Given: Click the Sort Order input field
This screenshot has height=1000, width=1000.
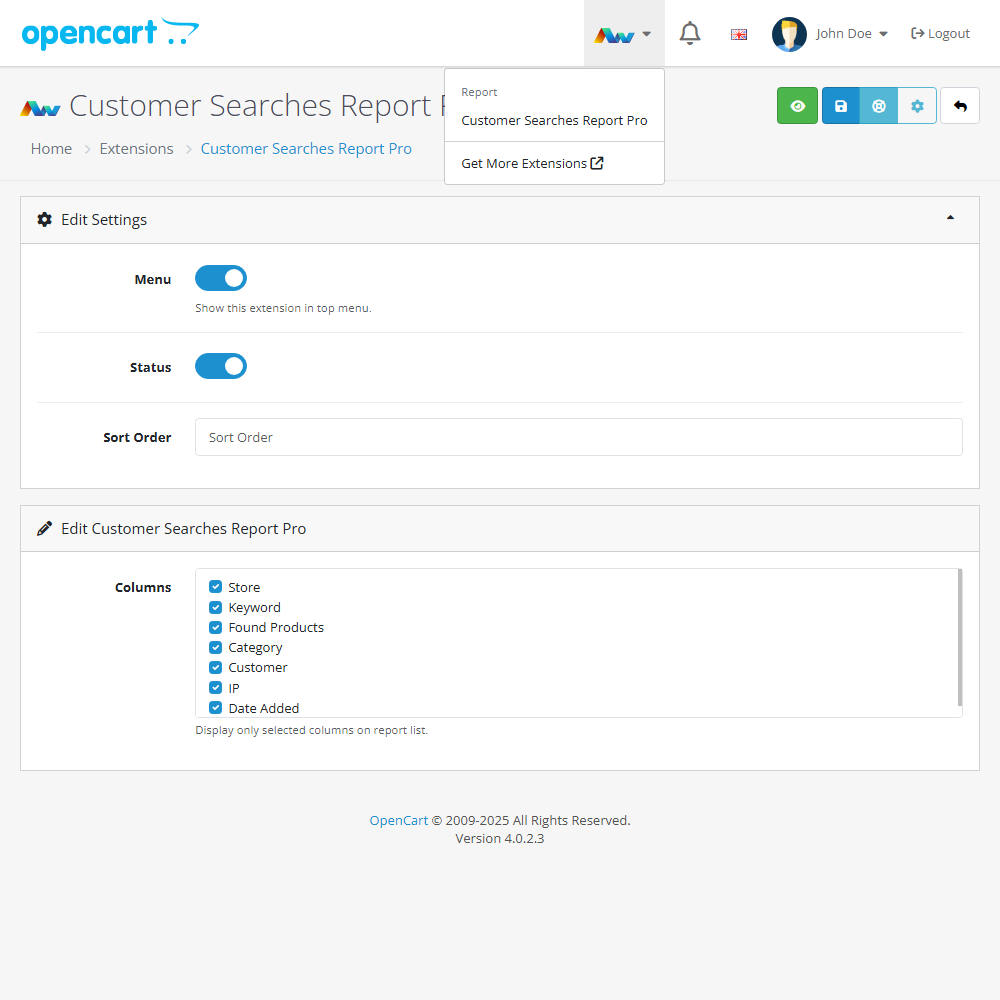Looking at the screenshot, I should 578,437.
